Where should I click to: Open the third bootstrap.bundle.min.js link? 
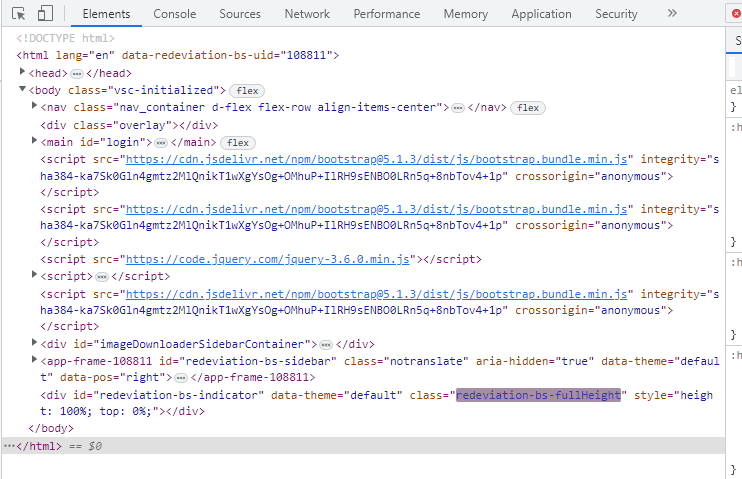[376, 294]
